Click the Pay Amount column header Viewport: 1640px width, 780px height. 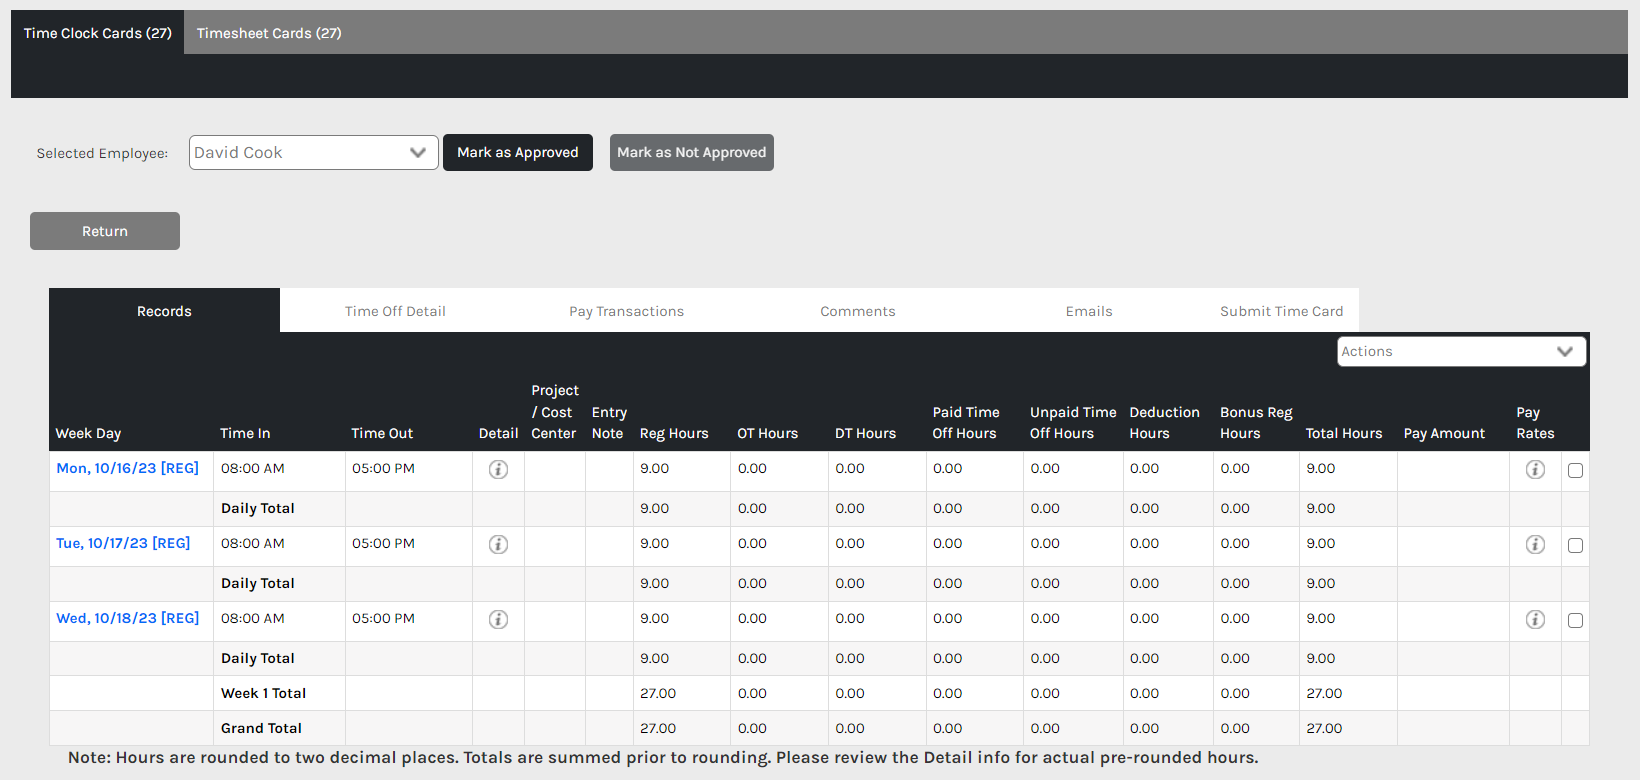pyautogui.click(x=1444, y=433)
